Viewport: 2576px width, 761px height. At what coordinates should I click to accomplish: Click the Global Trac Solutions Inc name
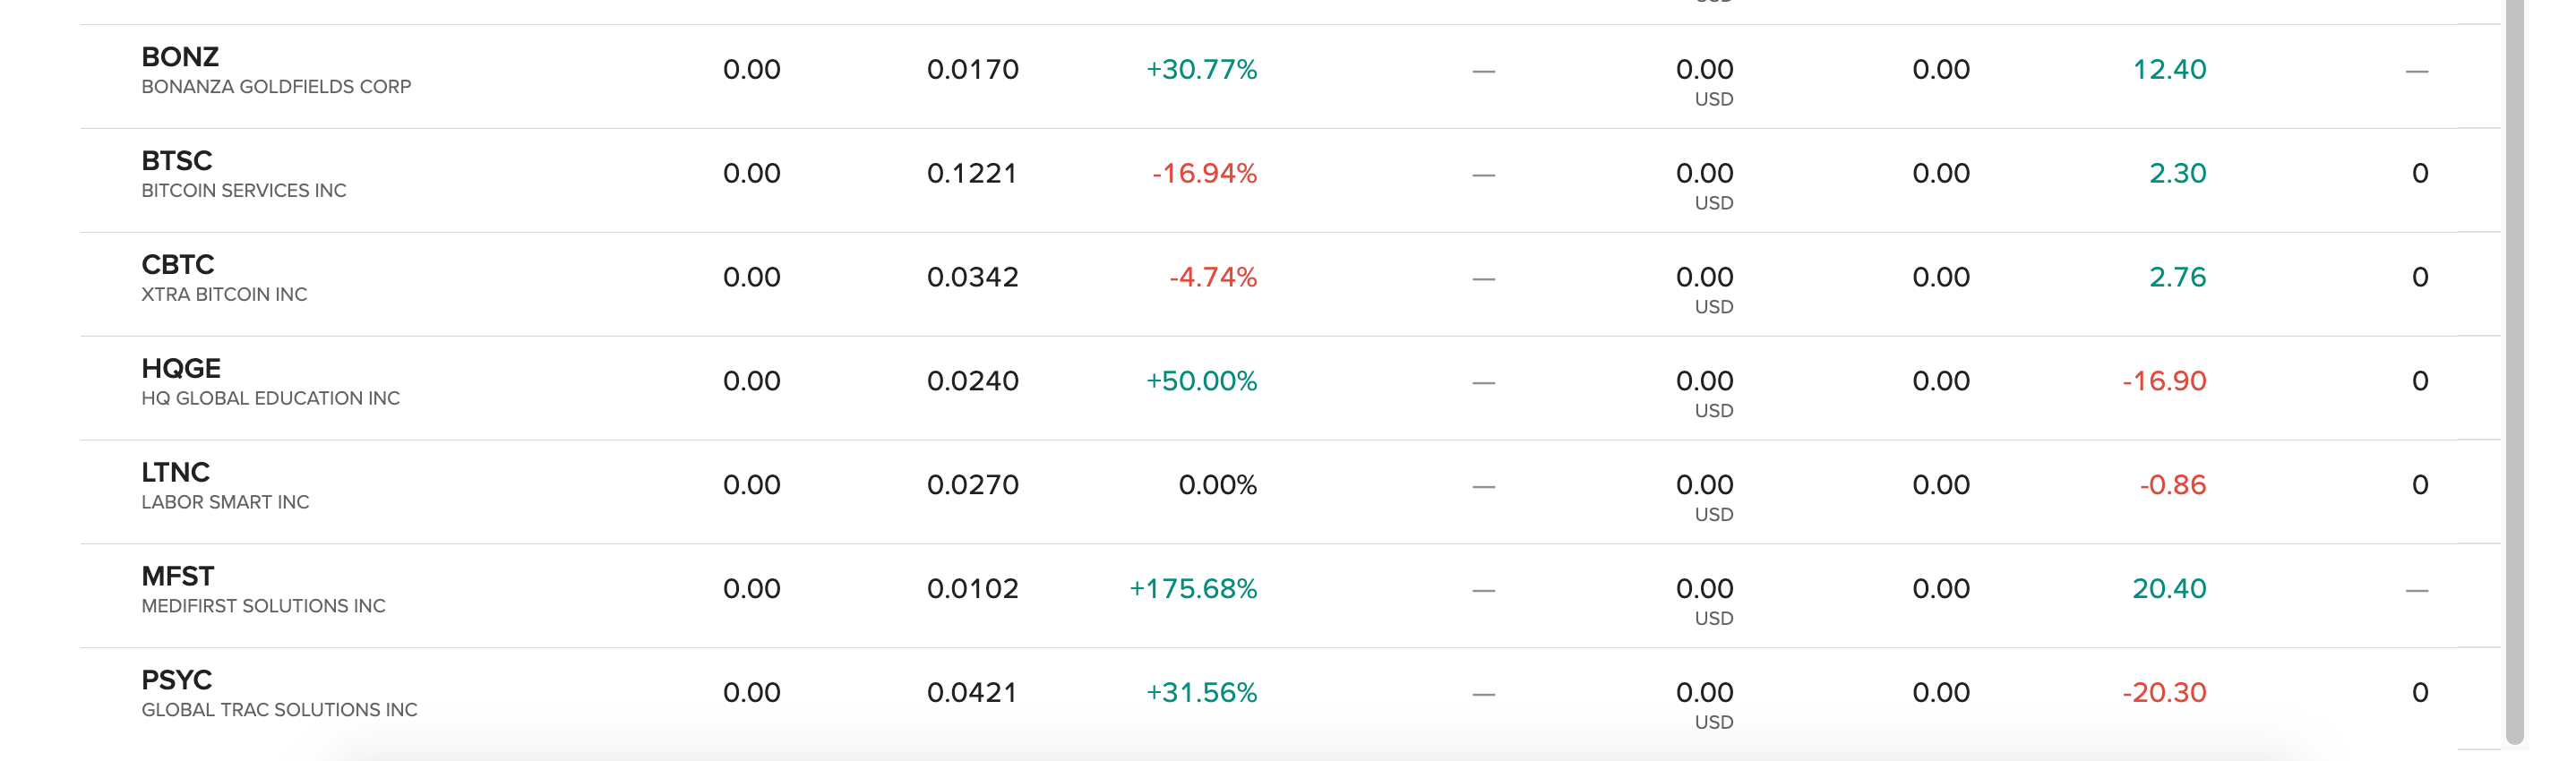pos(279,711)
